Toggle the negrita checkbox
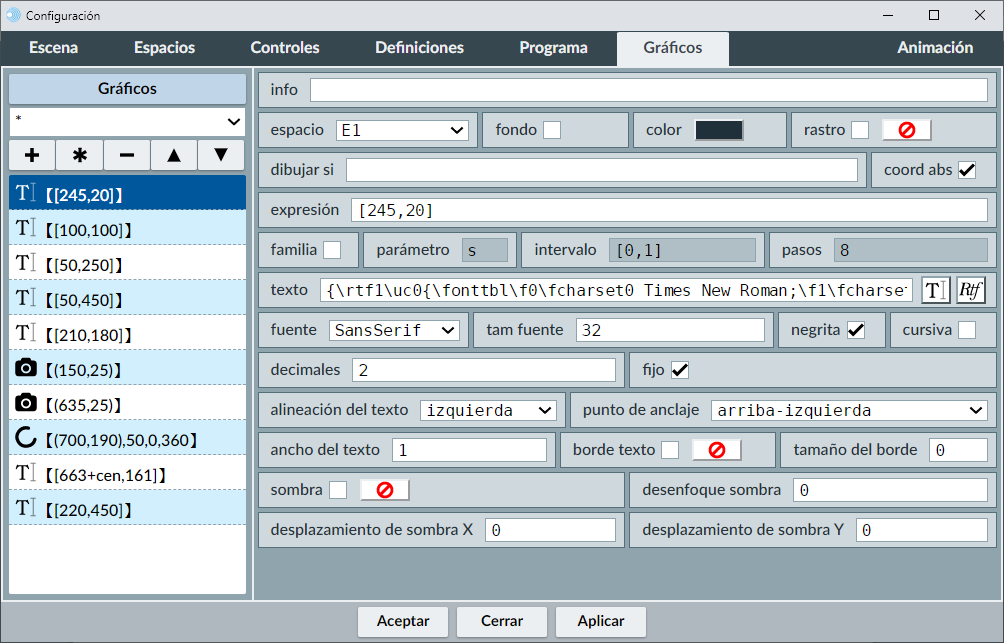The height and width of the screenshot is (643, 1004). coord(856,330)
